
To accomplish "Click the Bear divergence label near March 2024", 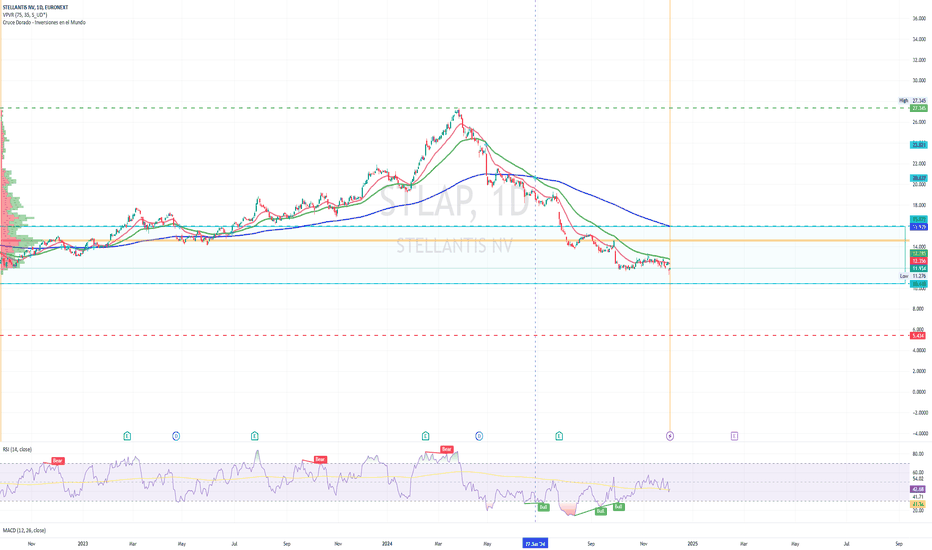I will click(x=446, y=449).
